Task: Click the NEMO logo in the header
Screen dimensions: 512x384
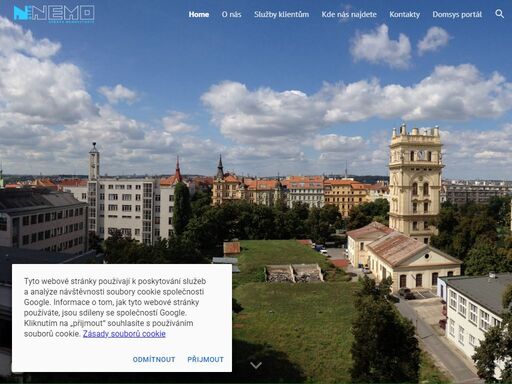Action: coord(54,14)
